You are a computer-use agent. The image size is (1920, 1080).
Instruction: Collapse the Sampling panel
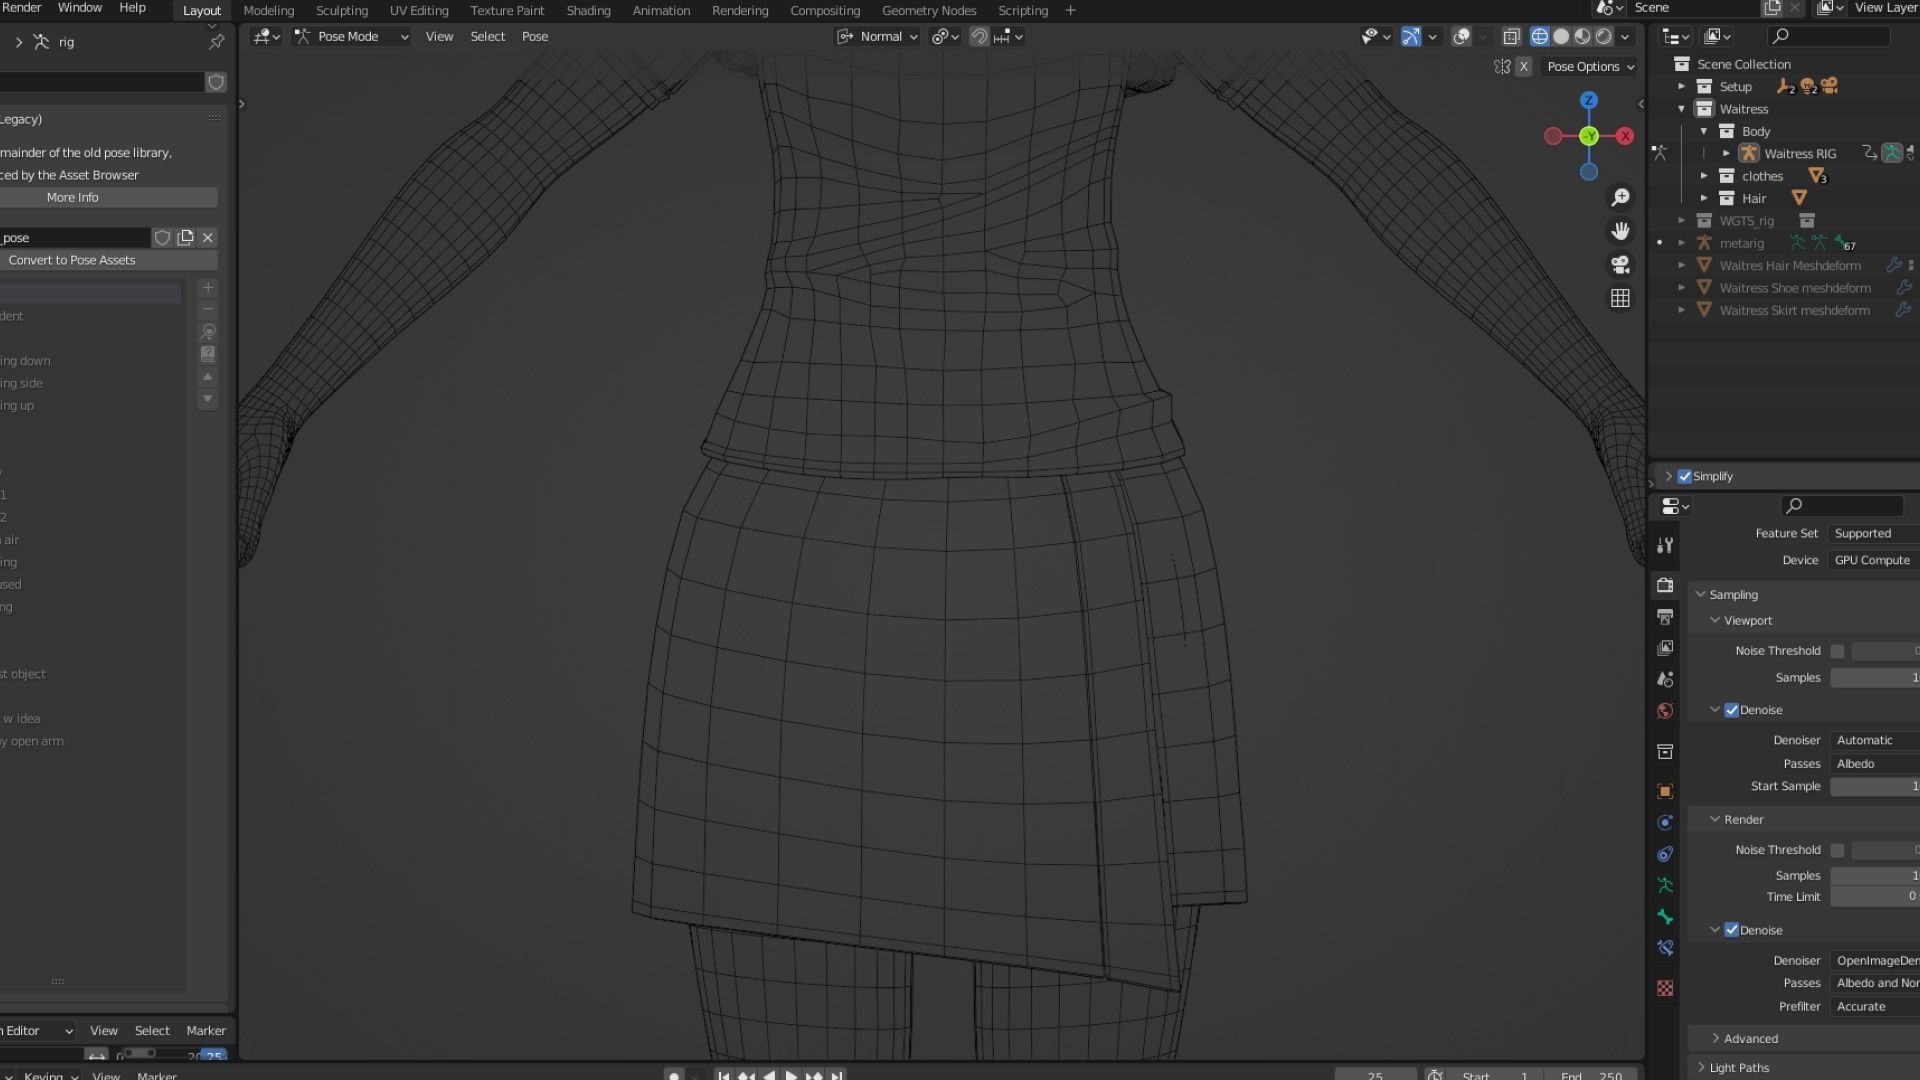click(x=1732, y=595)
